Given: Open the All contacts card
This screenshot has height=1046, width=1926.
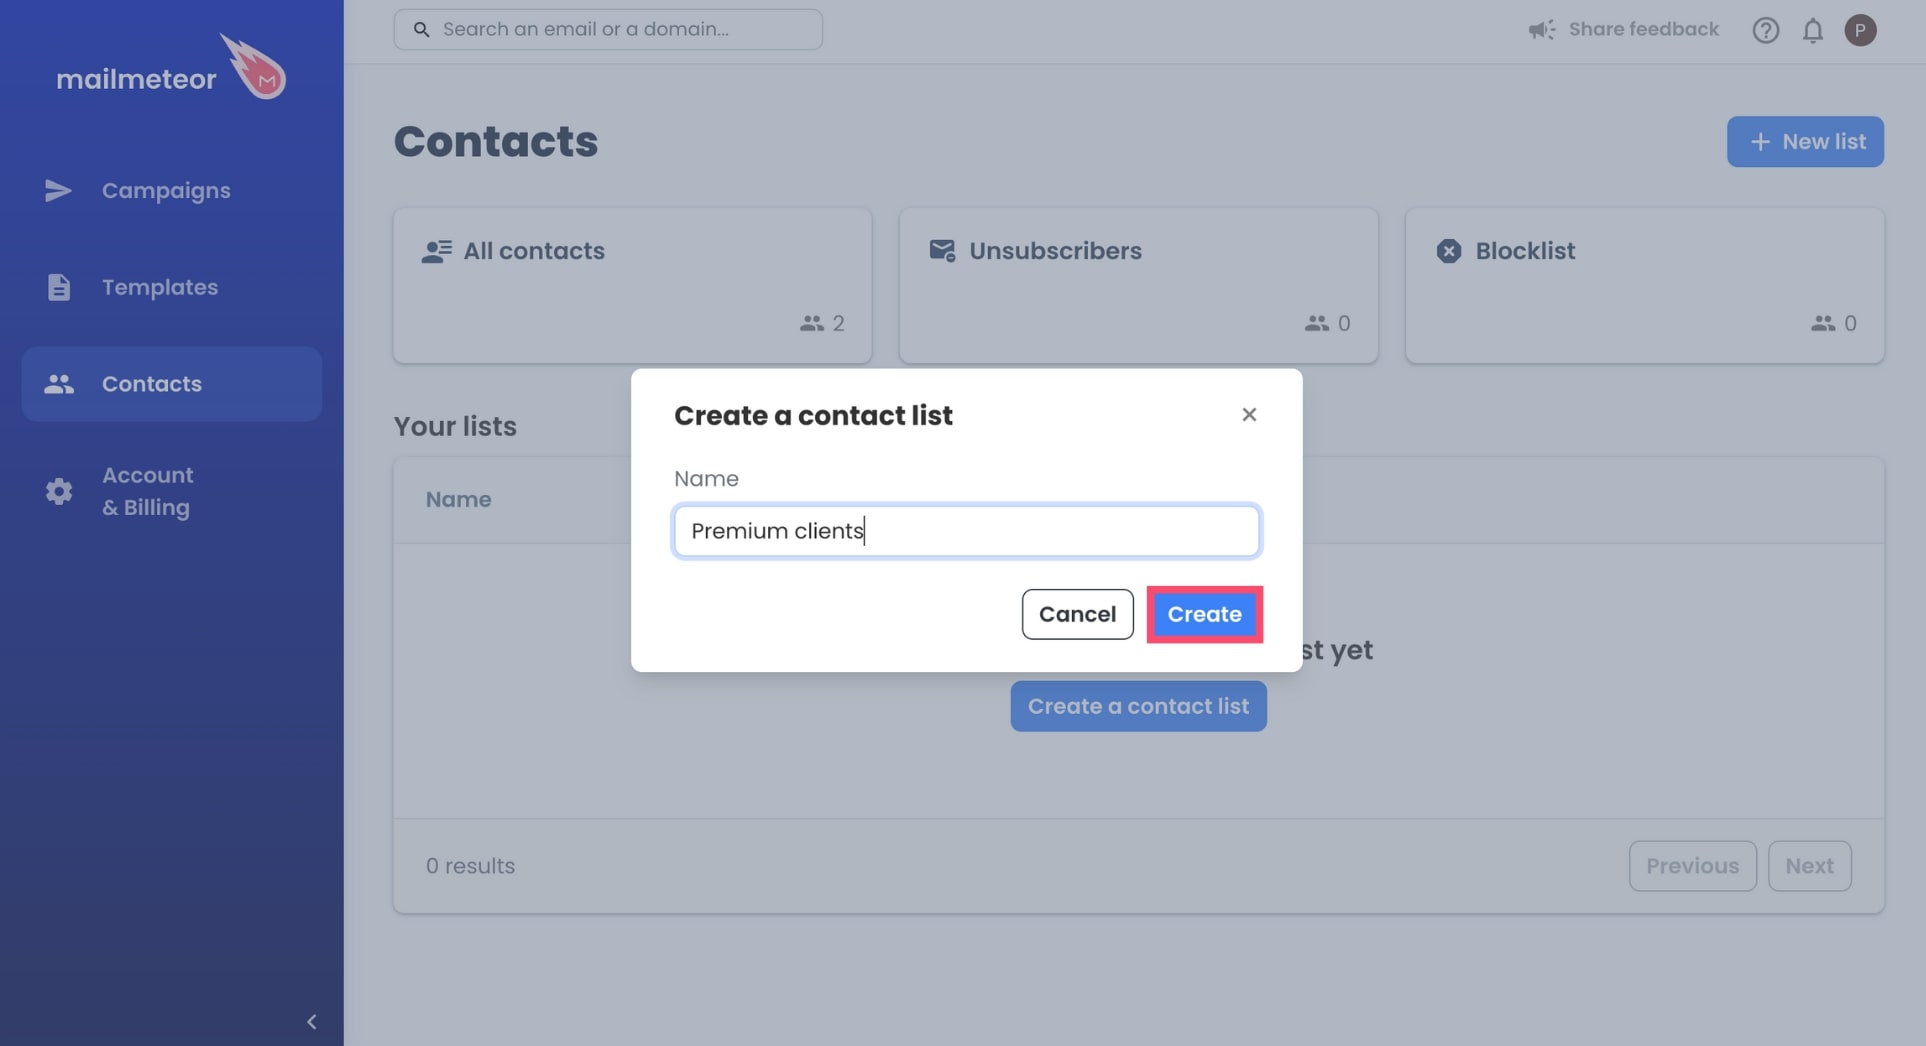Looking at the screenshot, I should click(632, 285).
